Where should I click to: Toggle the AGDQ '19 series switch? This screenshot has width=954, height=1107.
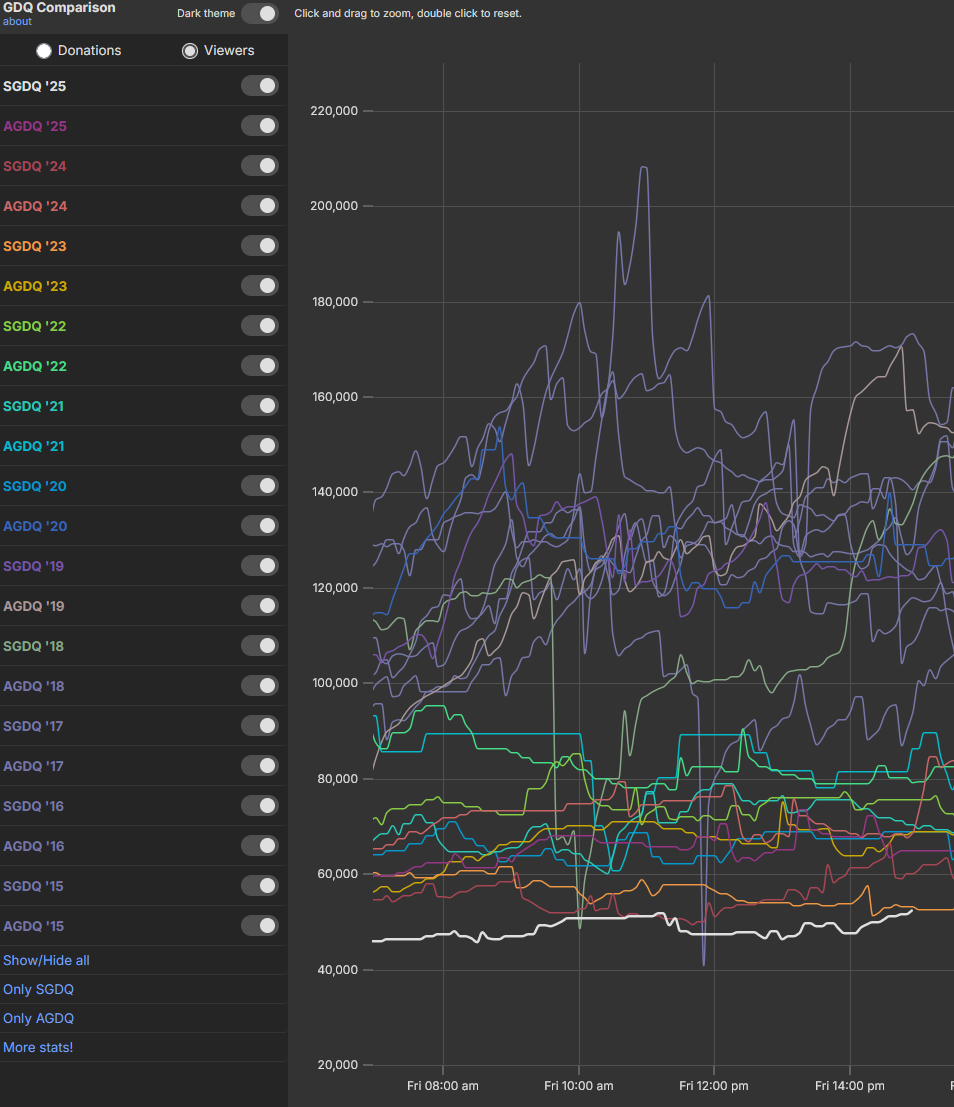pyautogui.click(x=259, y=606)
